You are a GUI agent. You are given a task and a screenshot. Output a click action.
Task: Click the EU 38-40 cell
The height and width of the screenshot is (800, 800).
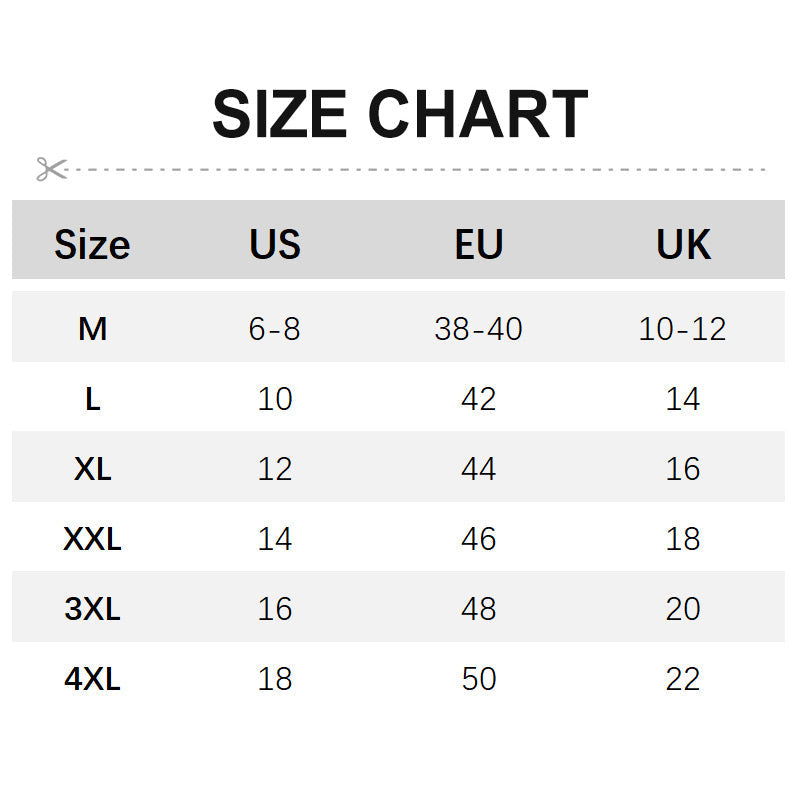(479, 329)
